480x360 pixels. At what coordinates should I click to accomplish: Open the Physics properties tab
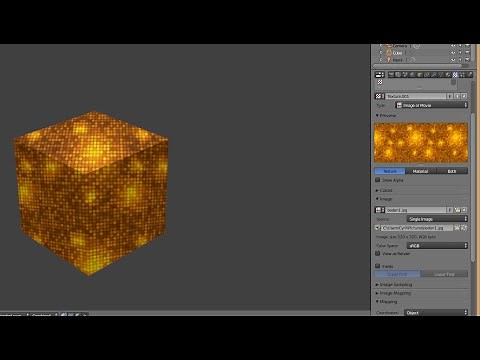(470, 75)
